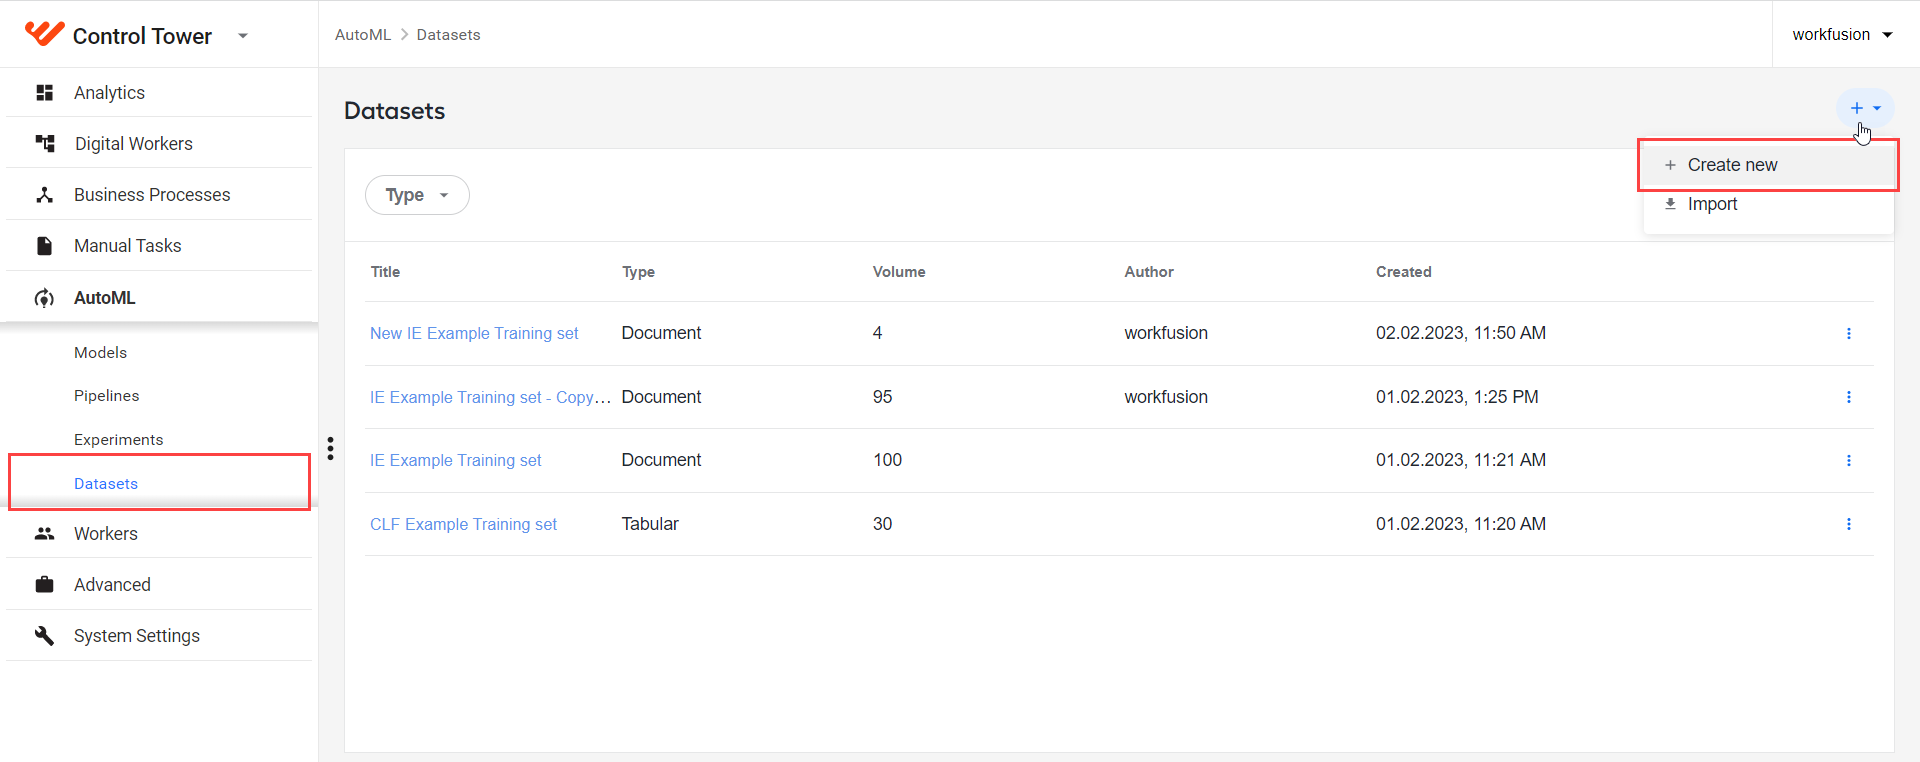Open actions menu for IE Example Training set - Copy

pos(1849,397)
